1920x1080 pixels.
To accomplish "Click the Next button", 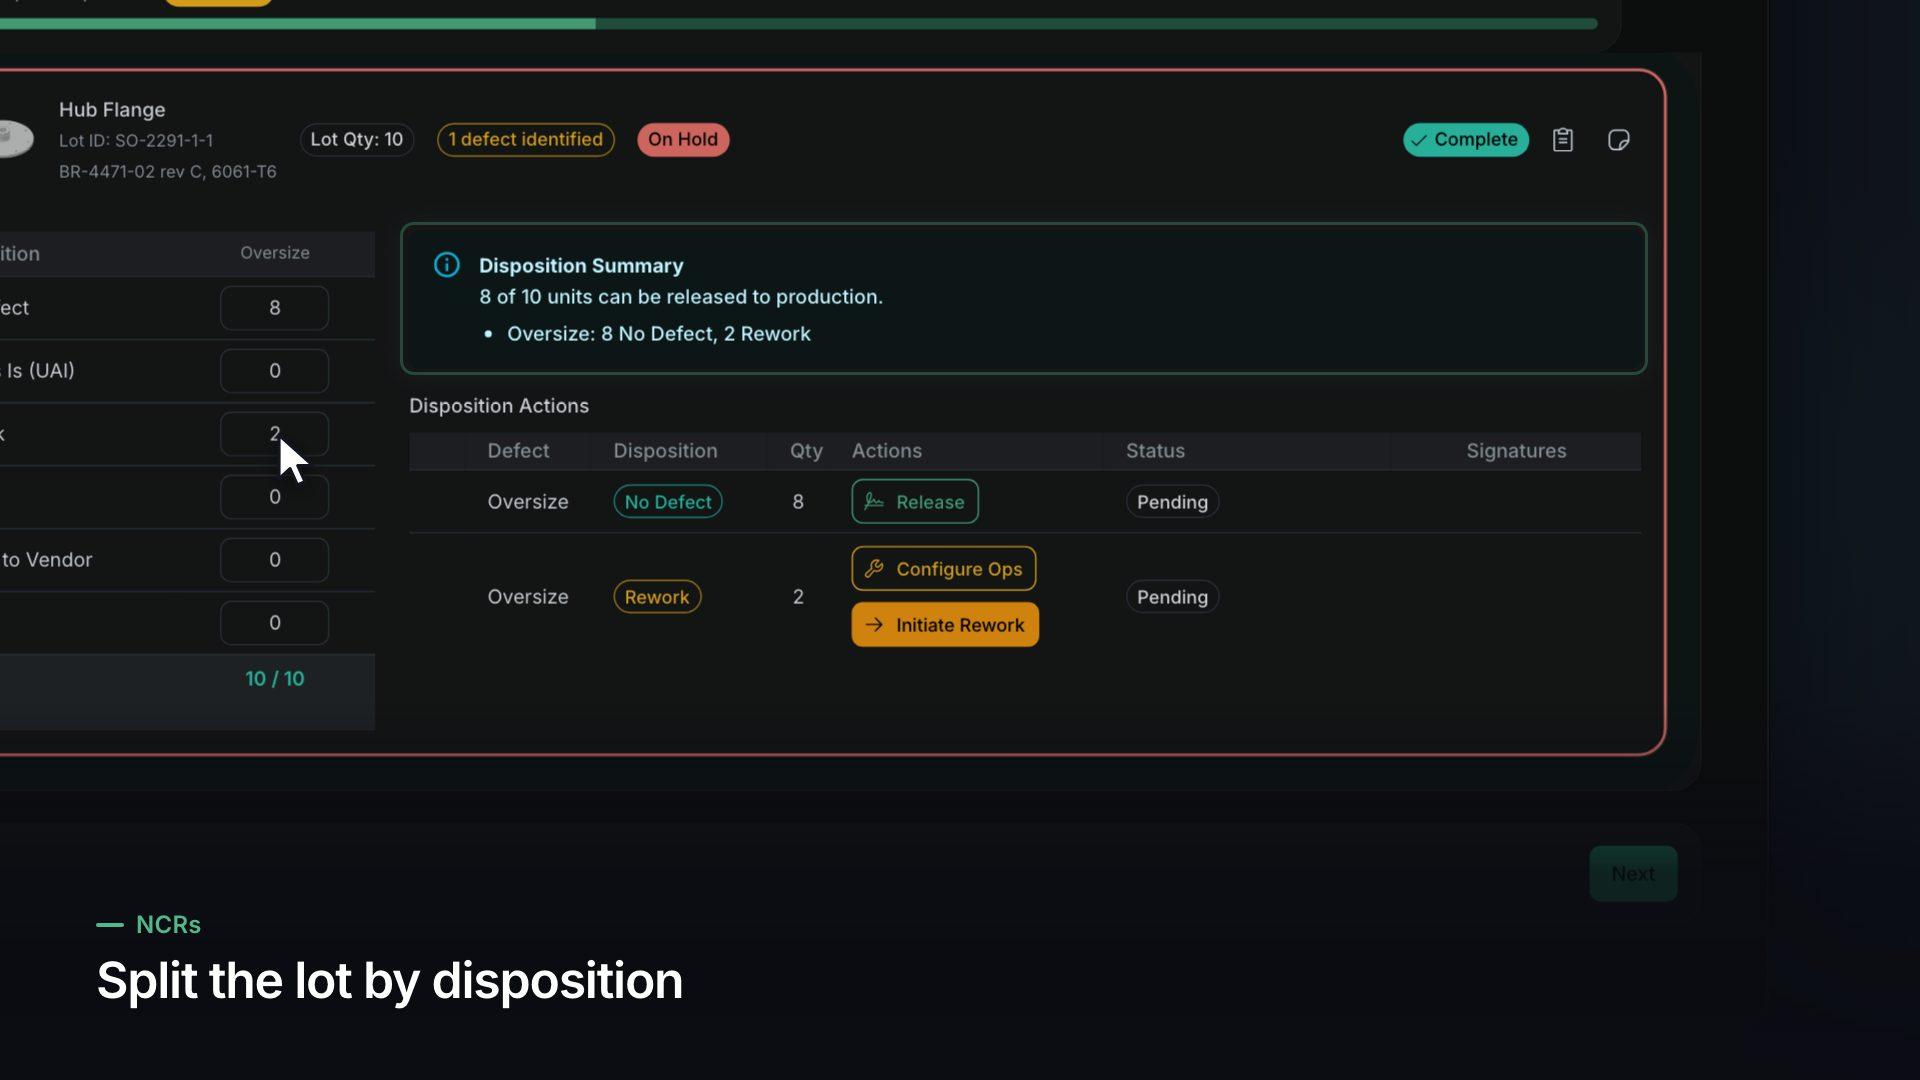I will coord(1632,874).
